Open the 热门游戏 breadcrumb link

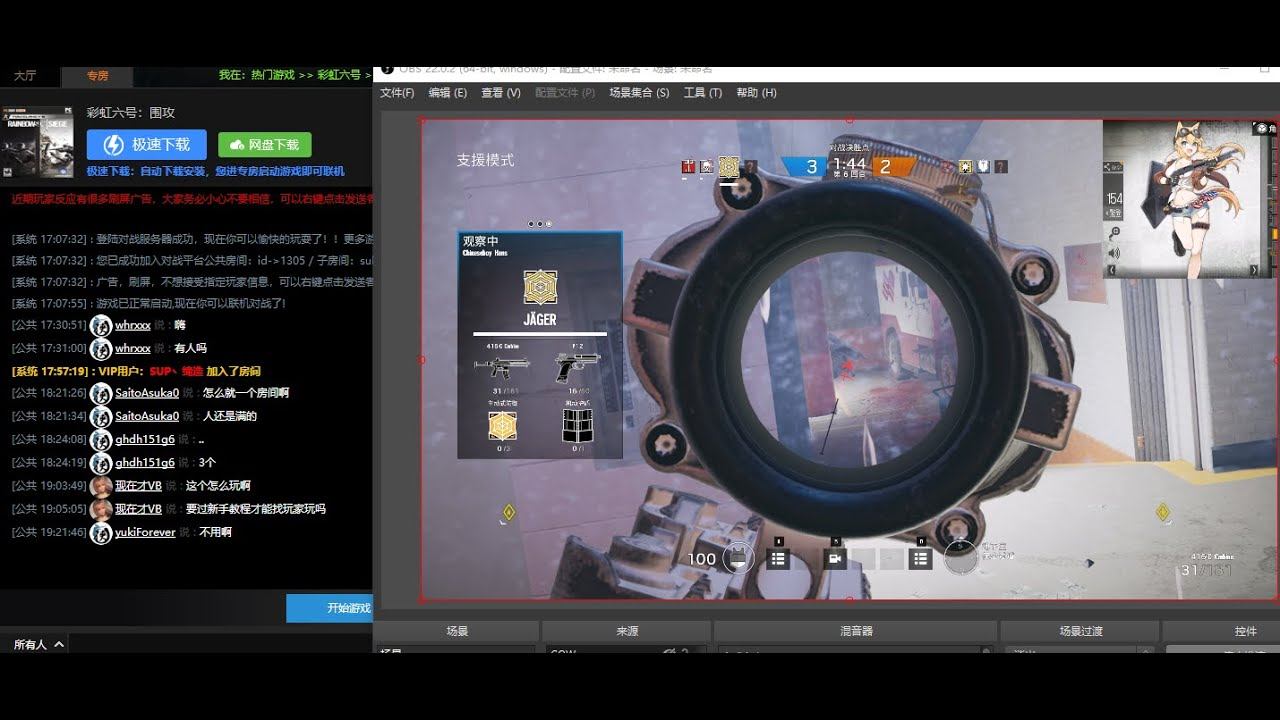[x=272, y=75]
